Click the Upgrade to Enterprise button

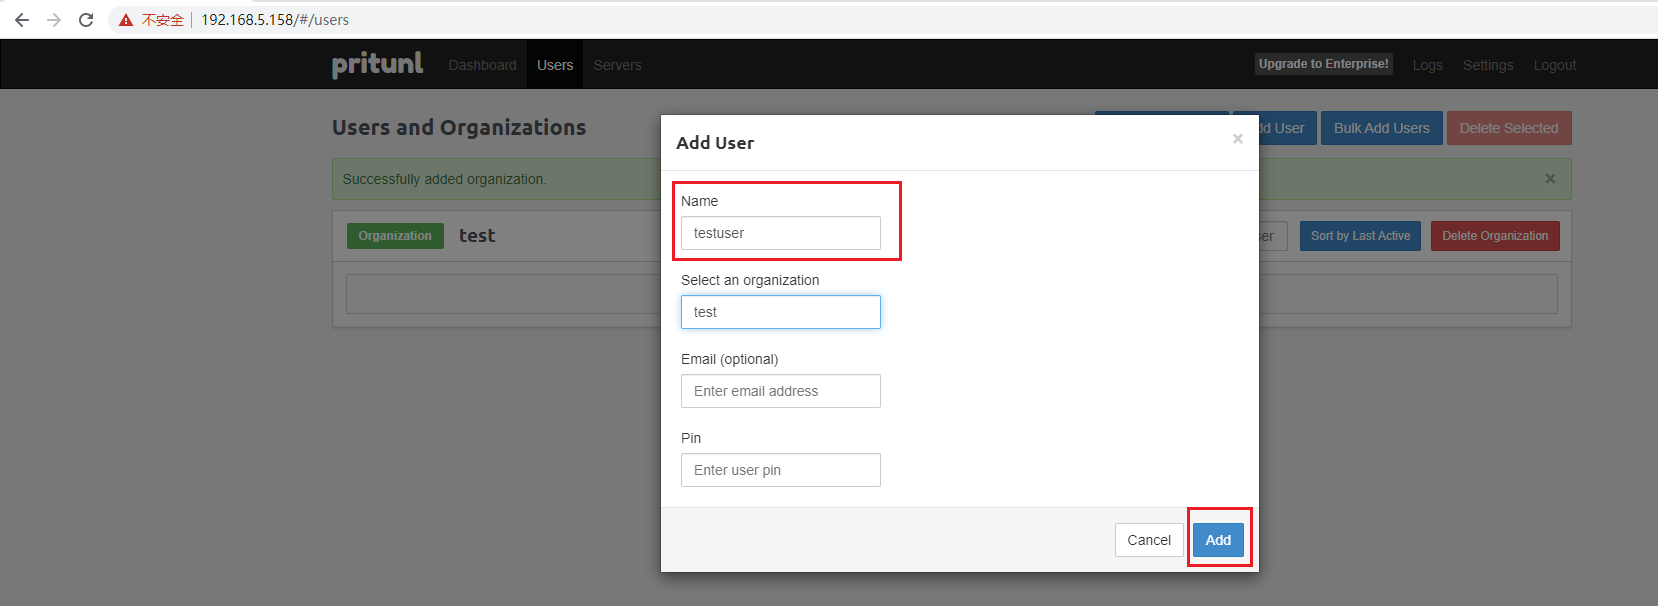point(1323,64)
